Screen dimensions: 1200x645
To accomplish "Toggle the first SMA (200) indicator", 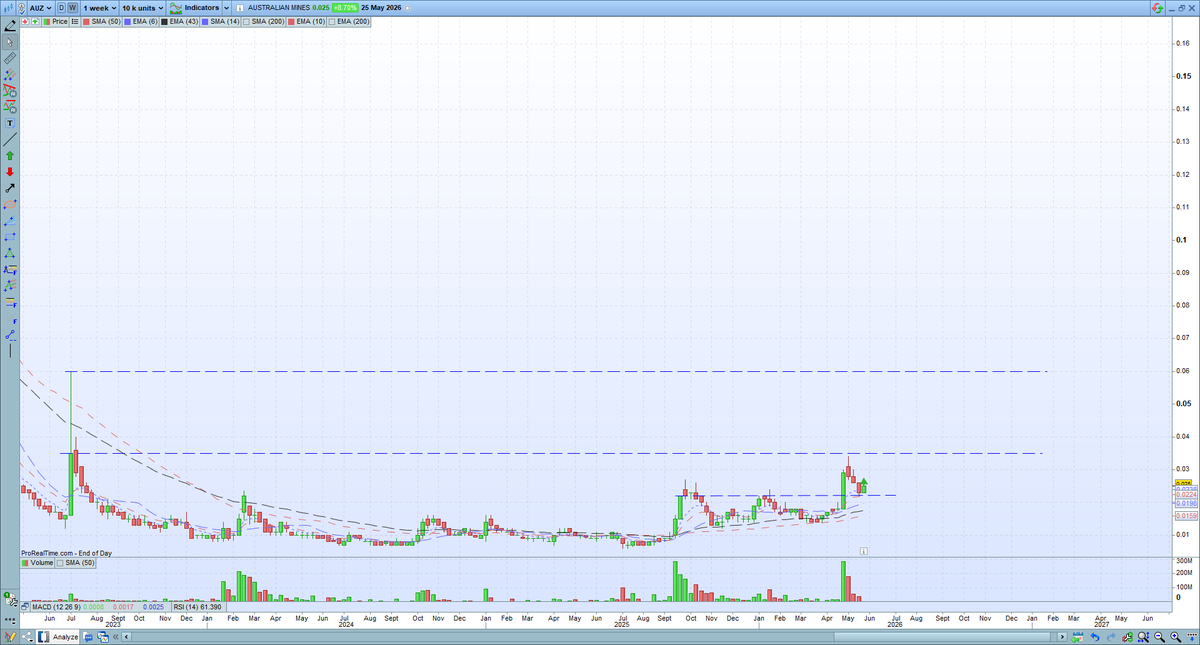I will [263, 21].
